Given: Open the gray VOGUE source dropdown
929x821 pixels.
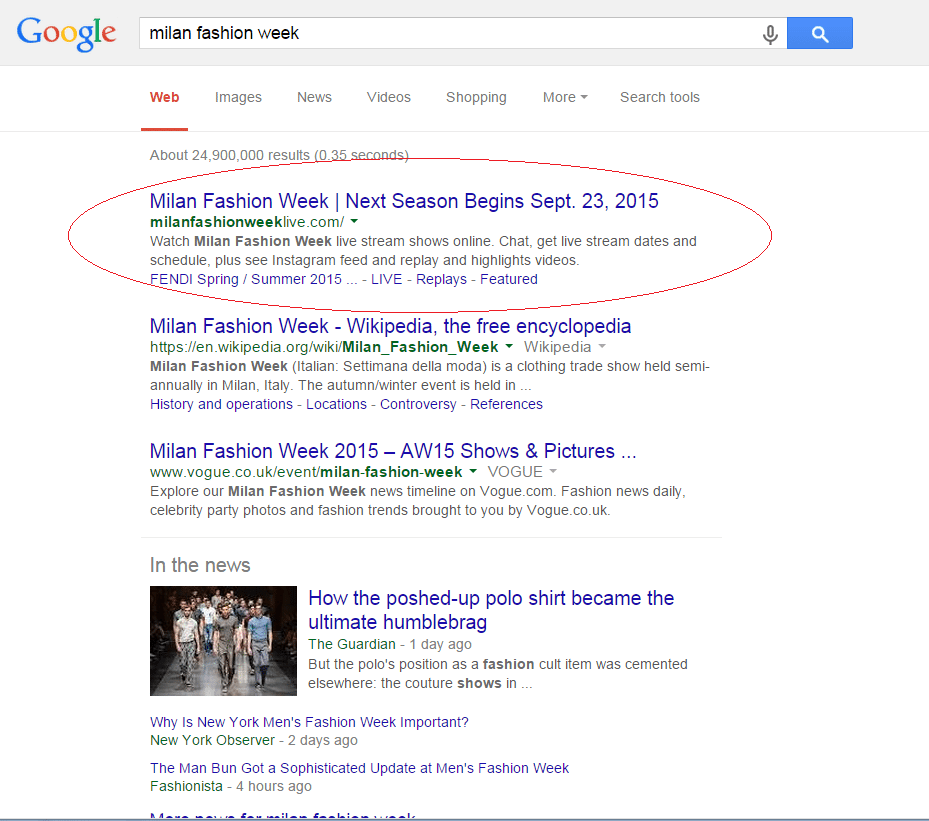Looking at the screenshot, I should pos(553,472).
